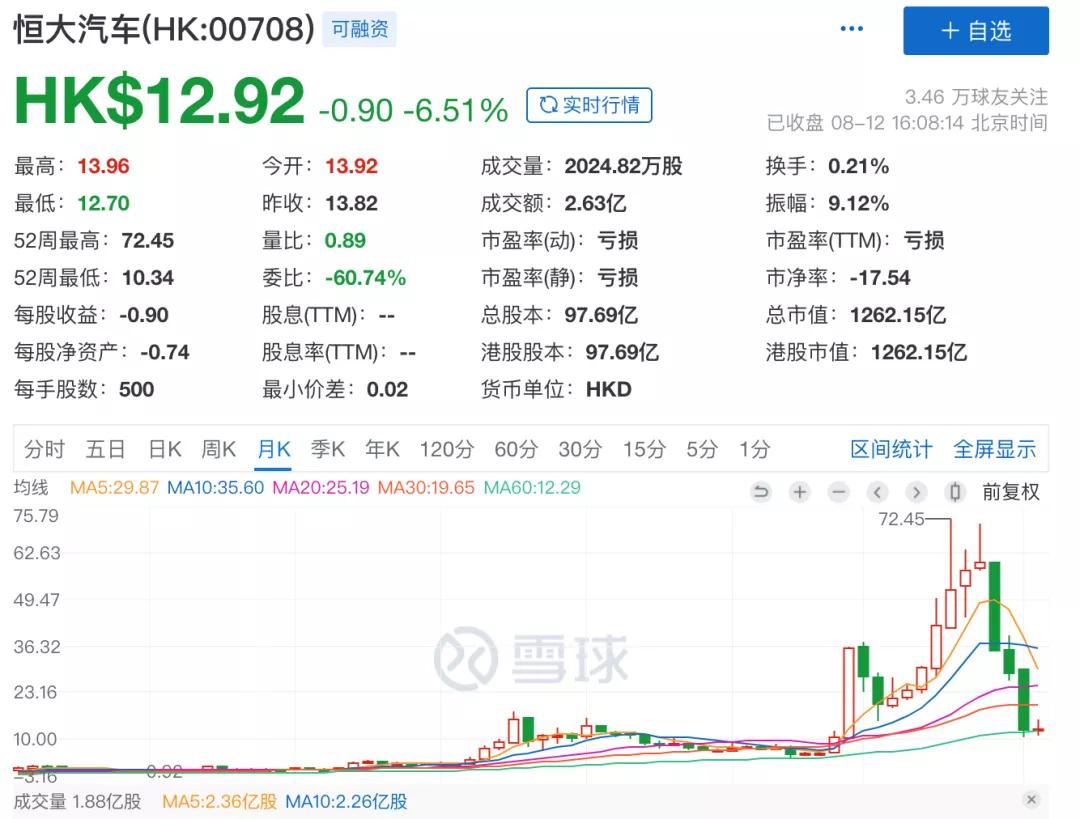Click the 成交量 1.88亿股 label

click(x=77, y=802)
